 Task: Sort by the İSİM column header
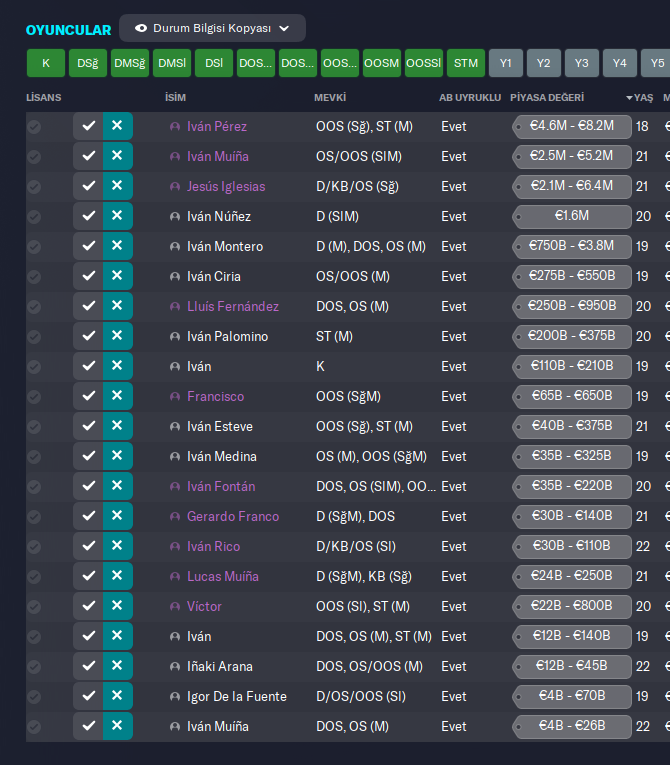(175, 98)
